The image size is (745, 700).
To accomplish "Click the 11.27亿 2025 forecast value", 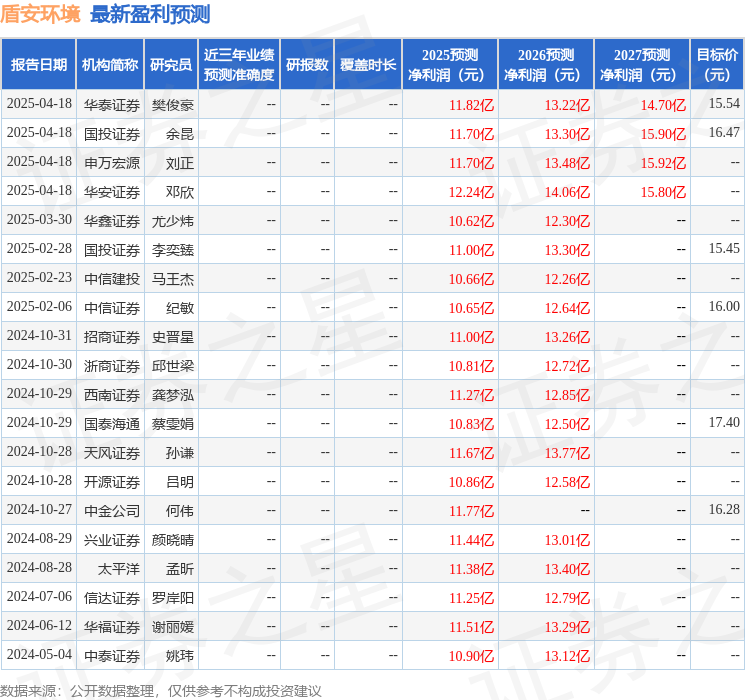I will (x=471, y=395).
